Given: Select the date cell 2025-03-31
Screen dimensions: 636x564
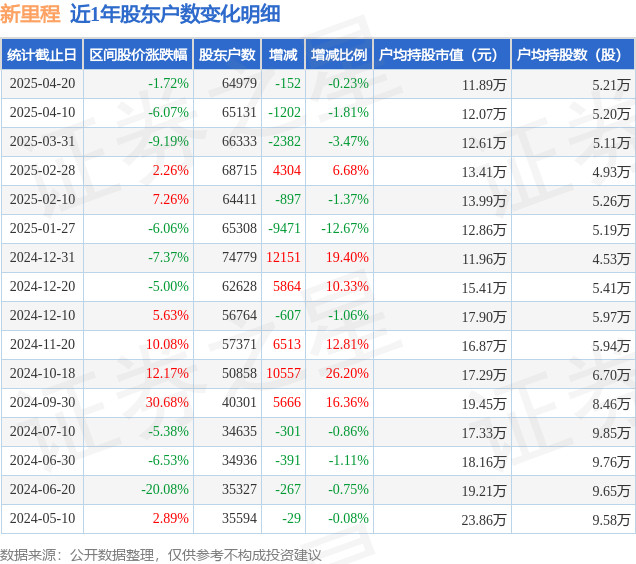Looking at the screenshot, I should click(x=42, y=142).
